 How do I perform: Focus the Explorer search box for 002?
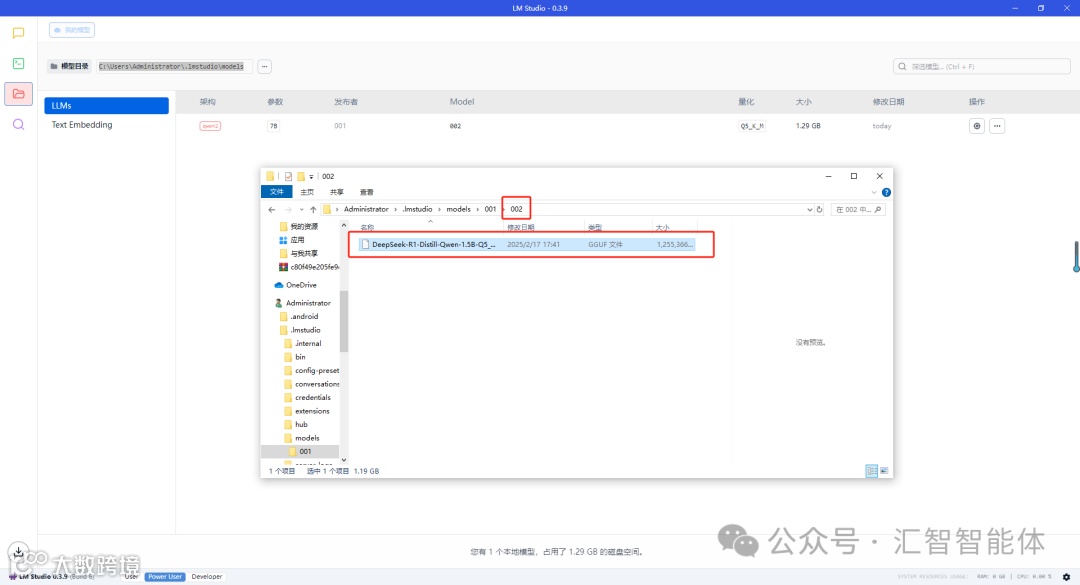[x=858, y=209]
